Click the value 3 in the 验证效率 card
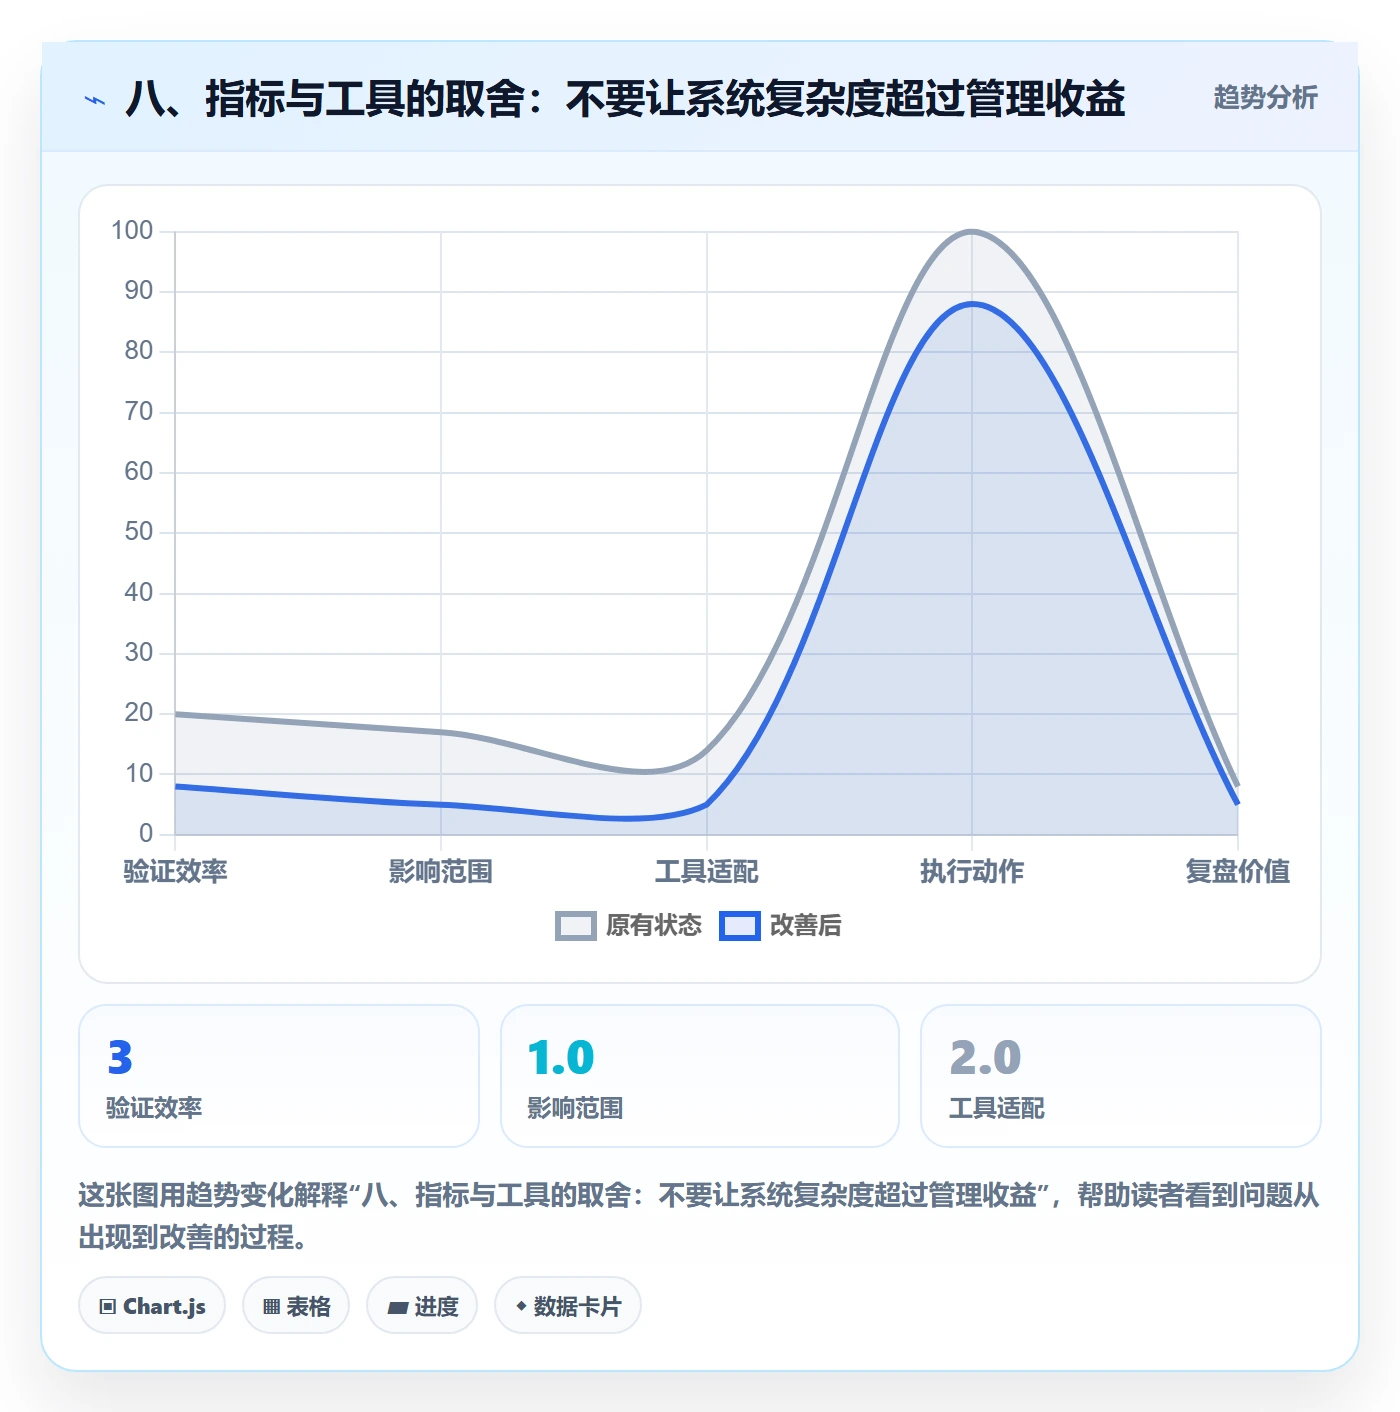1400x1412 pixels. tap(120, 1058)
